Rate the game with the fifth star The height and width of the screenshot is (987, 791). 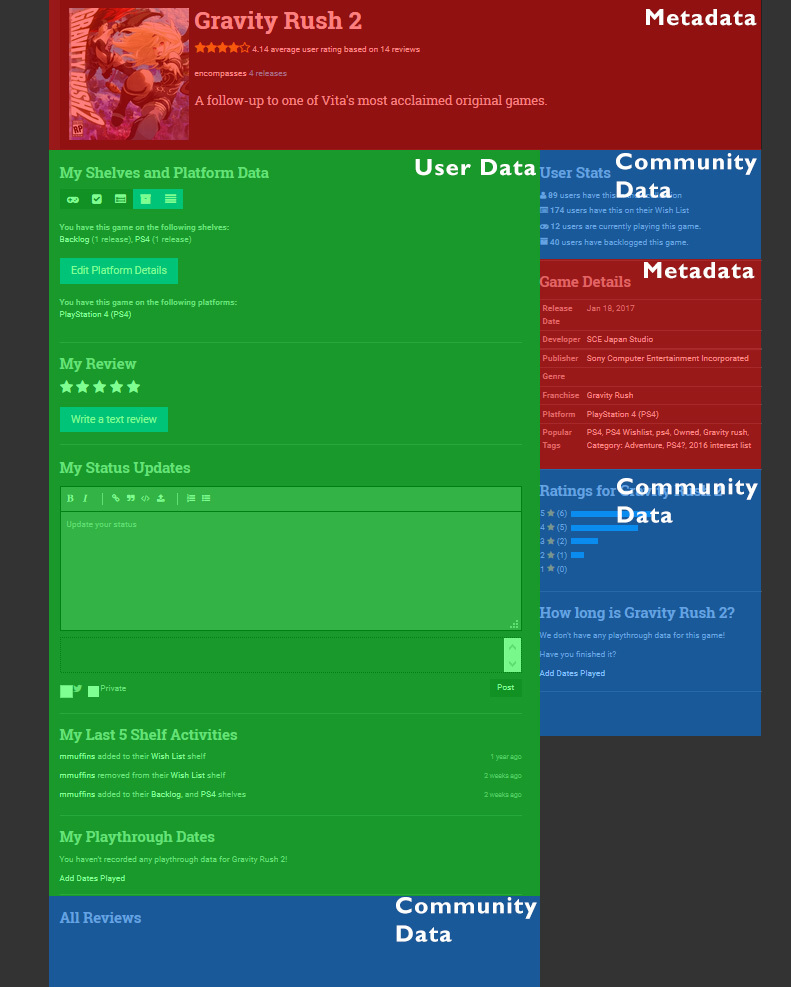[x=134, y=387]
